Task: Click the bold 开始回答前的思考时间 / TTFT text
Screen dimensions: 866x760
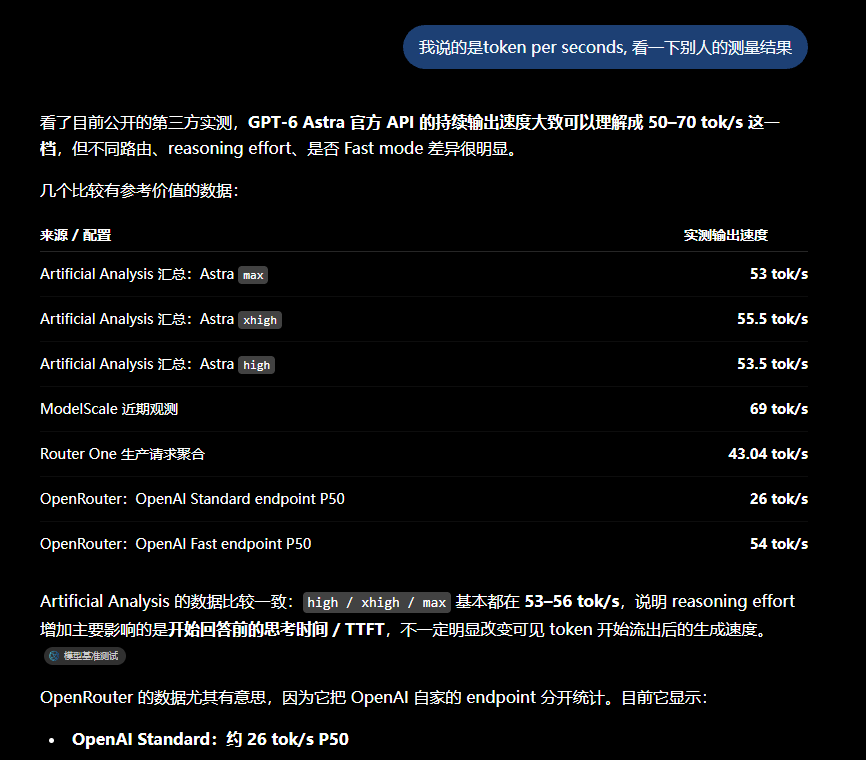Action: coord(276,630)
